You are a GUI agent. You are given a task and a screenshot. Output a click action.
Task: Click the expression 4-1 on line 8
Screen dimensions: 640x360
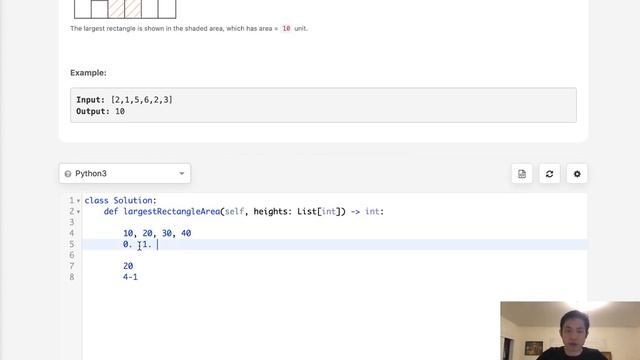point(131,277)
